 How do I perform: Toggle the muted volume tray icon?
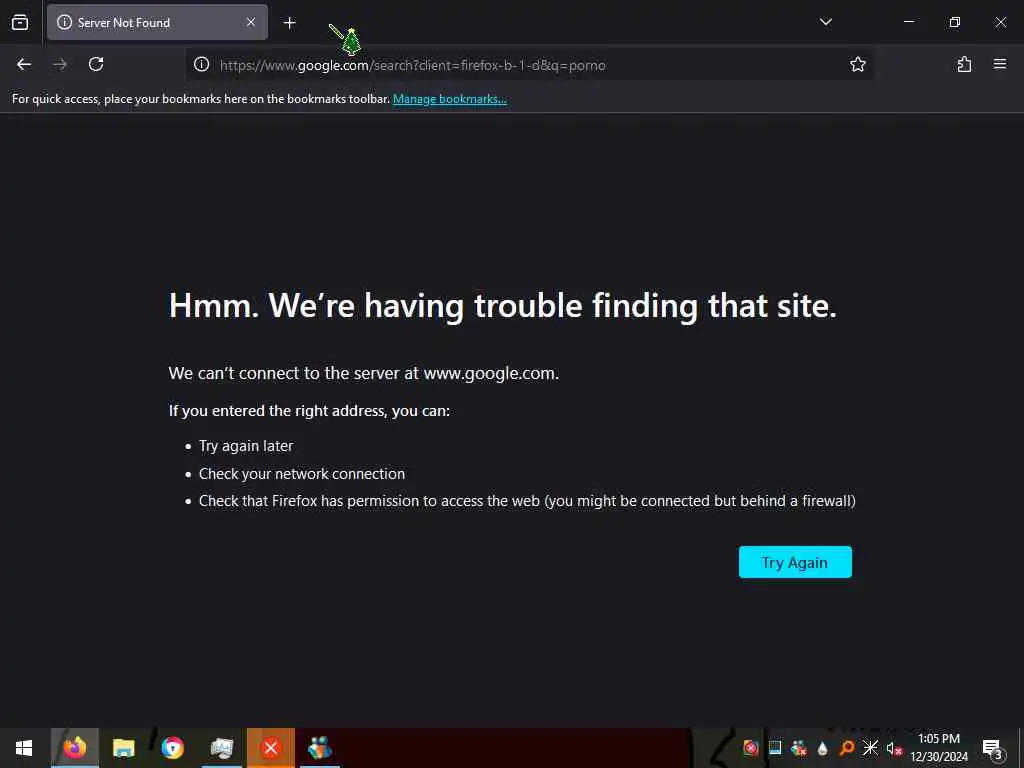[893, 748]
